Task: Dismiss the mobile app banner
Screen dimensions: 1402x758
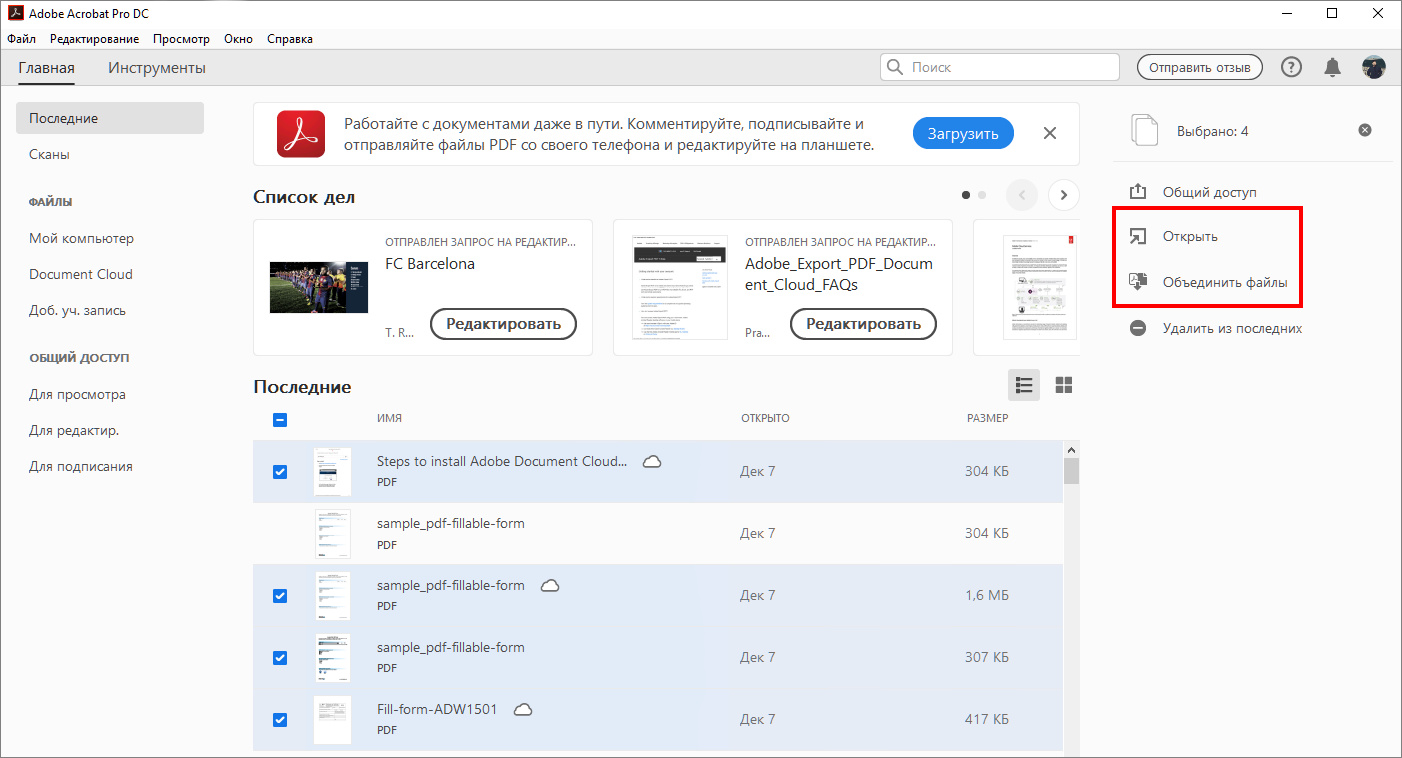Action: pos(1050,133)
